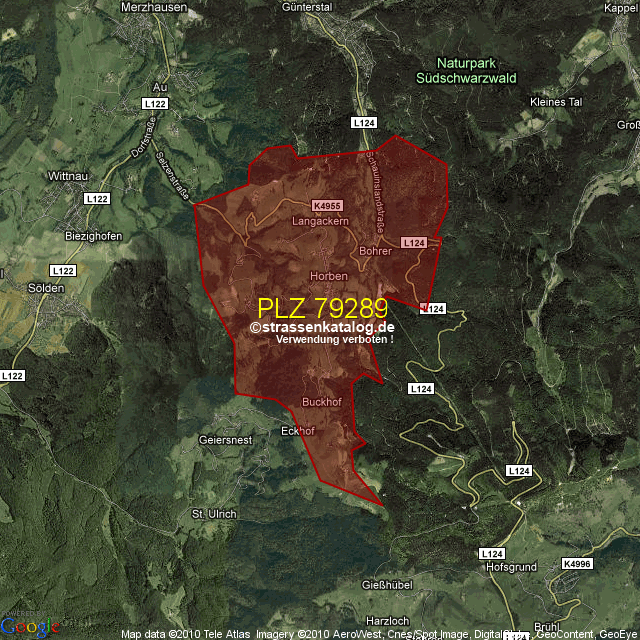
Task: Select the L124 shield next to Bohrer
Action: click(x=414, y=243)
